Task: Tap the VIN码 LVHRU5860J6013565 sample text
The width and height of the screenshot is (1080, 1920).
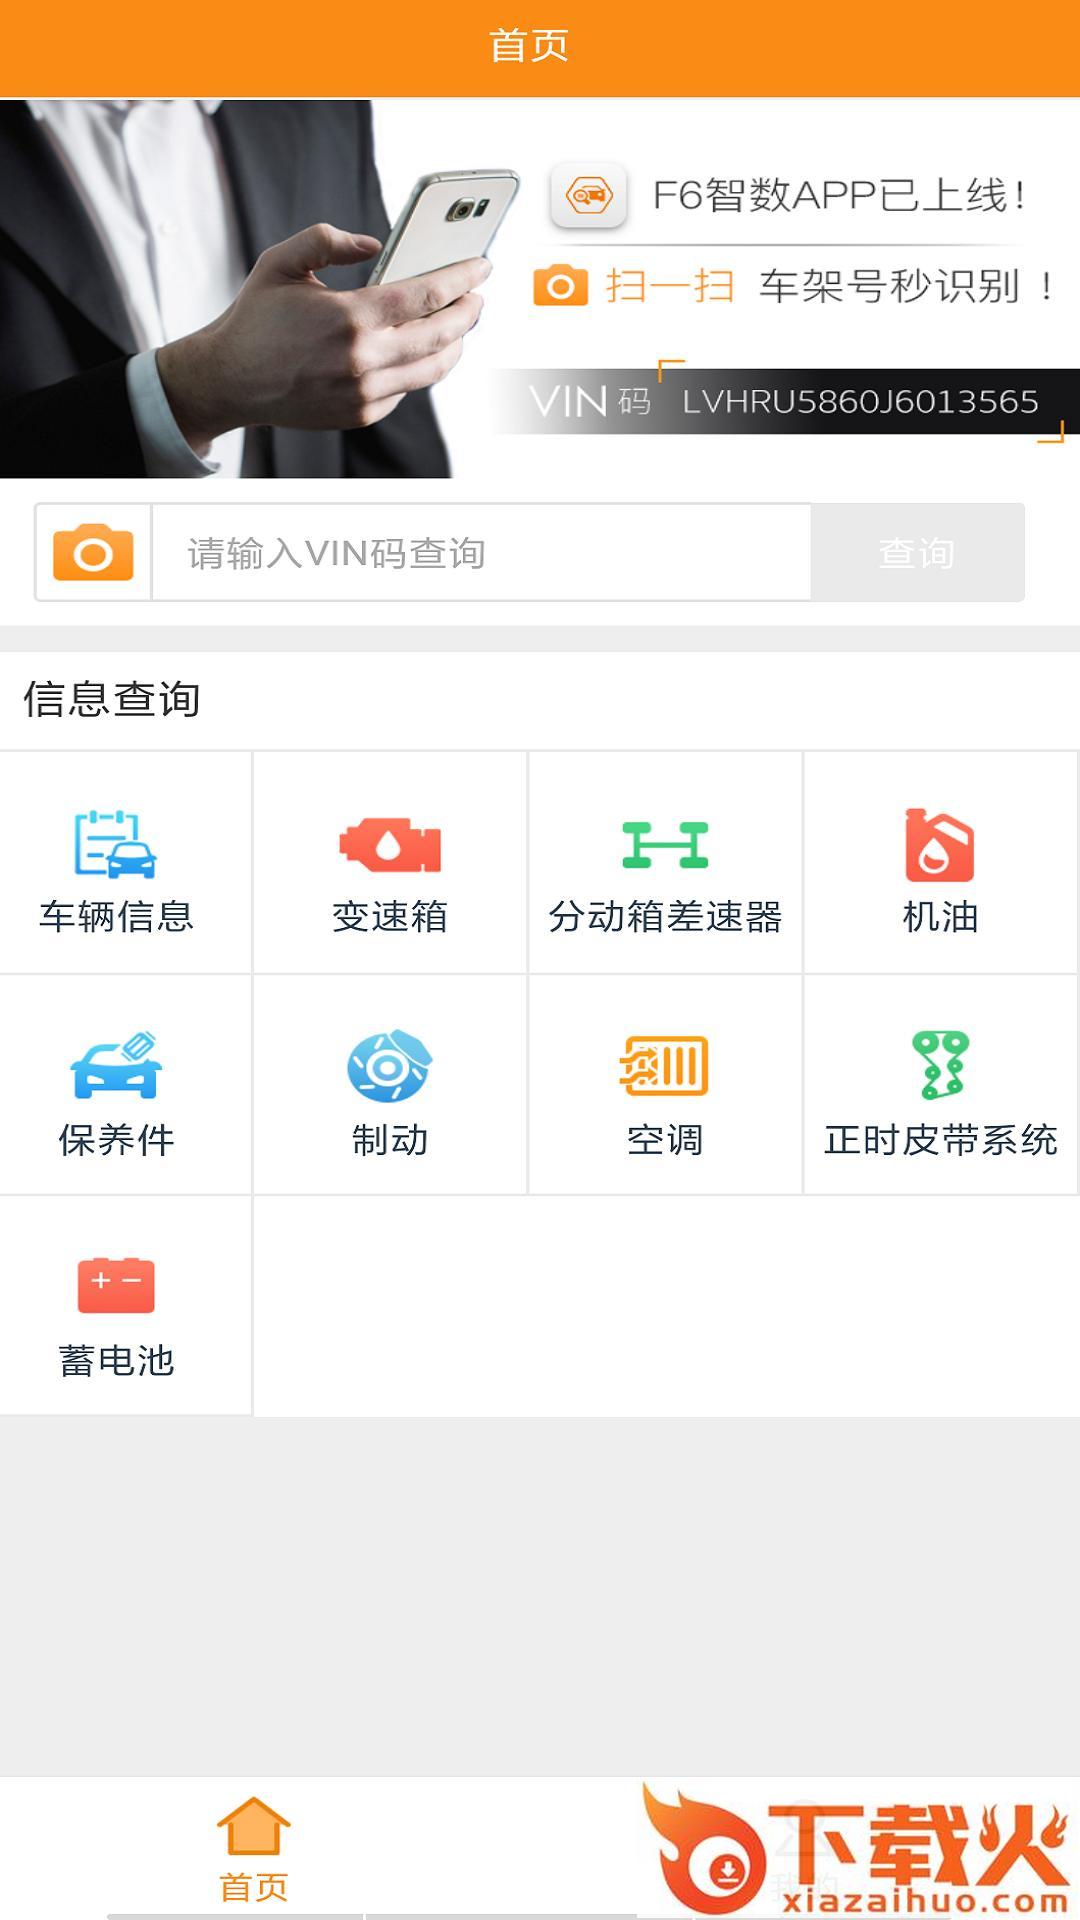Action: click(x=785, y=401)
